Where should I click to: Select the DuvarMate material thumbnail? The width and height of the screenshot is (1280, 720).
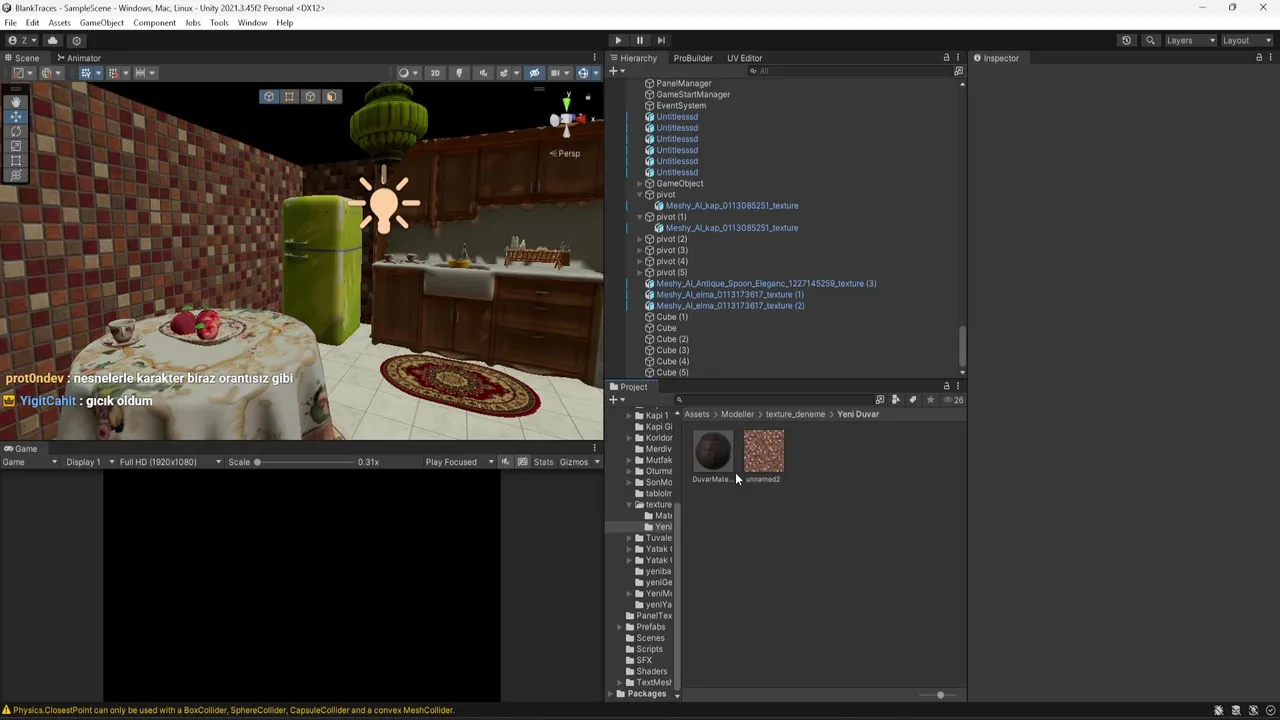pyautogui.click(x=713, y=451)
